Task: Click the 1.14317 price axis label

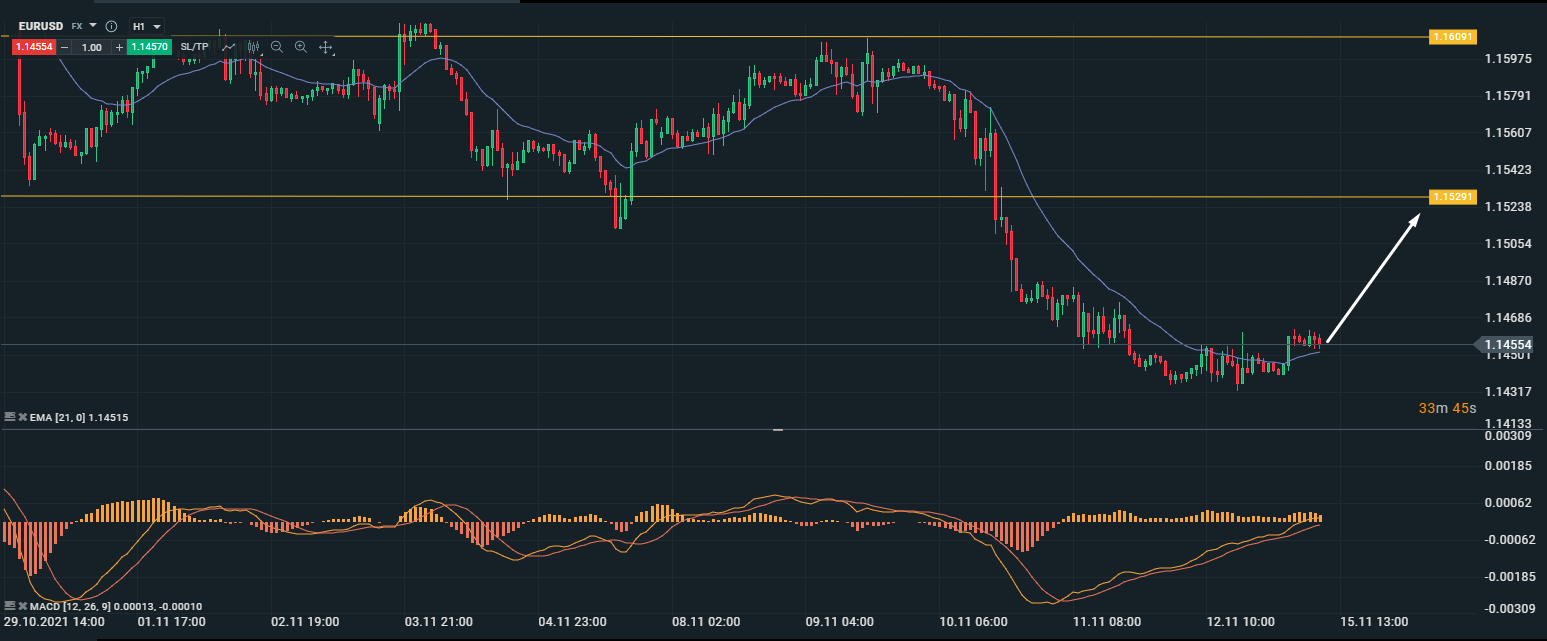Action: tap(1509, 391)
